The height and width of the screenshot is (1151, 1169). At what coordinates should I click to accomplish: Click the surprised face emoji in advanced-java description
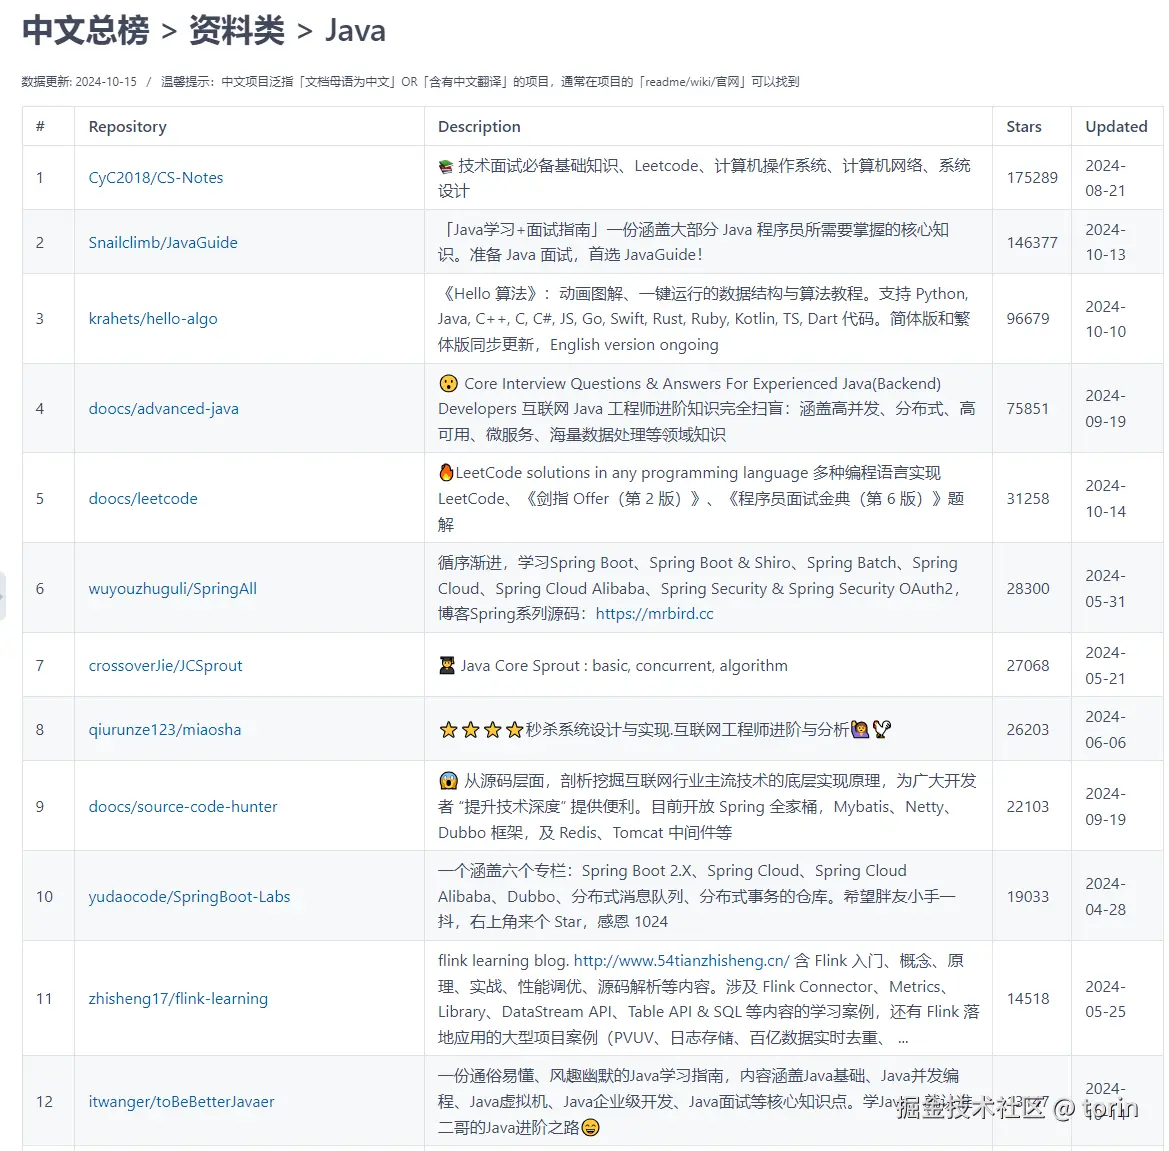(x=448, y=383)
